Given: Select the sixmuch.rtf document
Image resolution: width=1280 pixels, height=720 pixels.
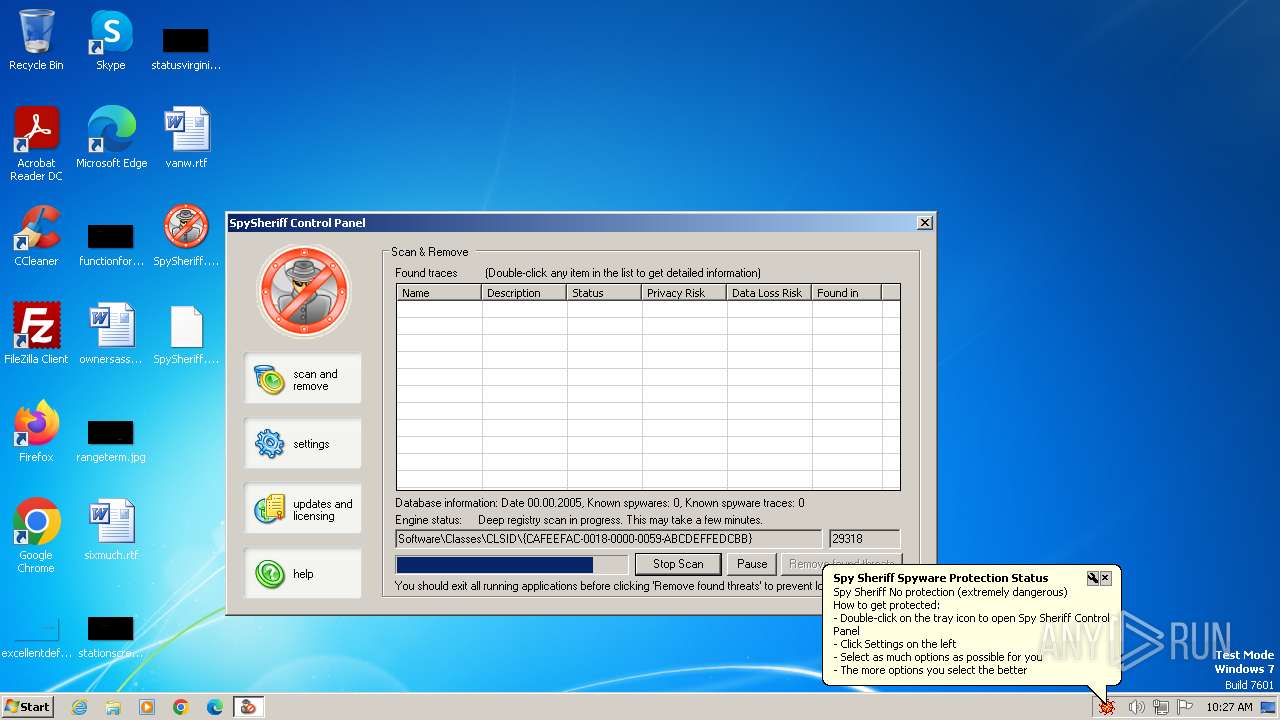Looking at the screenshot, I should click(111, 530).
